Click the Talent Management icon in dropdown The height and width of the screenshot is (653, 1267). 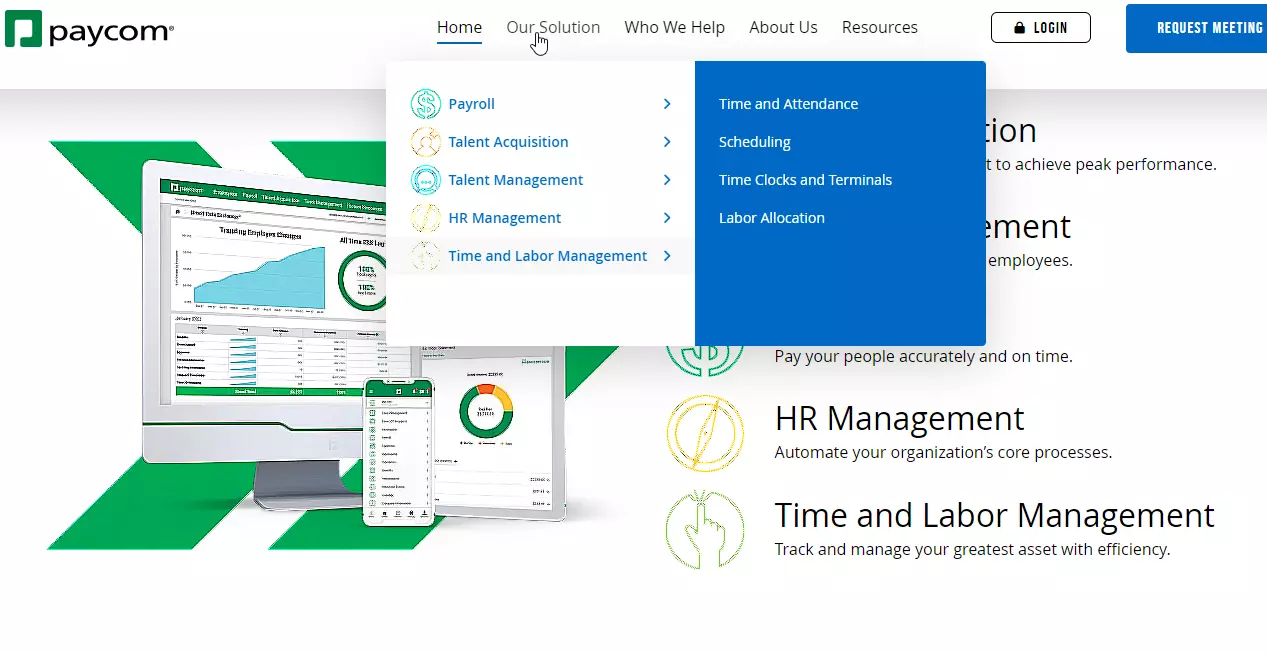tap(425, 180)
